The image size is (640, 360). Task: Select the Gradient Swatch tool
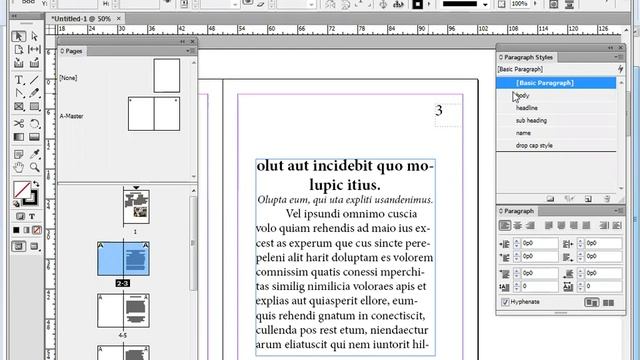[x=18, y=137]
